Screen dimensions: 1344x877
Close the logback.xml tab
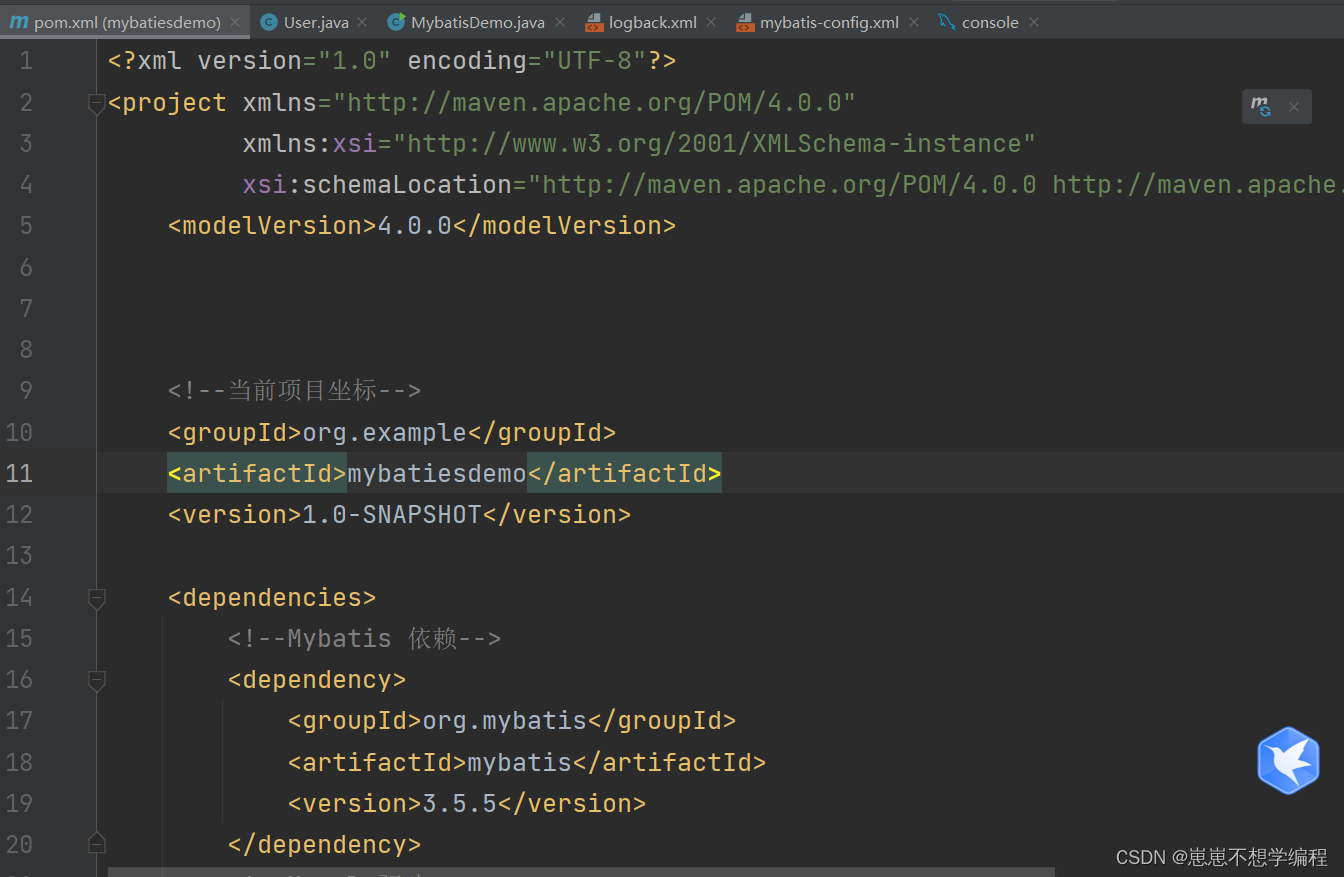(711, 22)
